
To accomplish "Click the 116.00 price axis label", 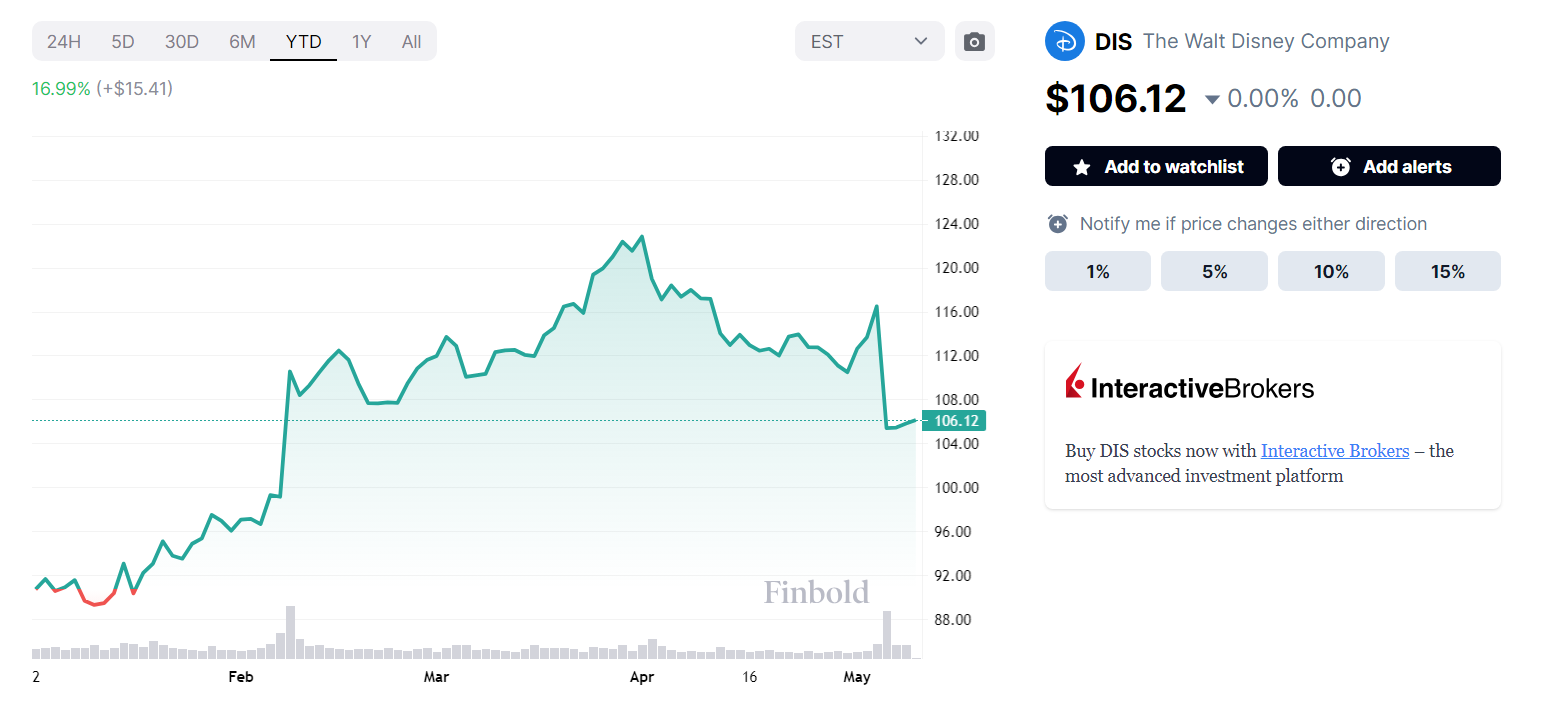I will [957, 312].
